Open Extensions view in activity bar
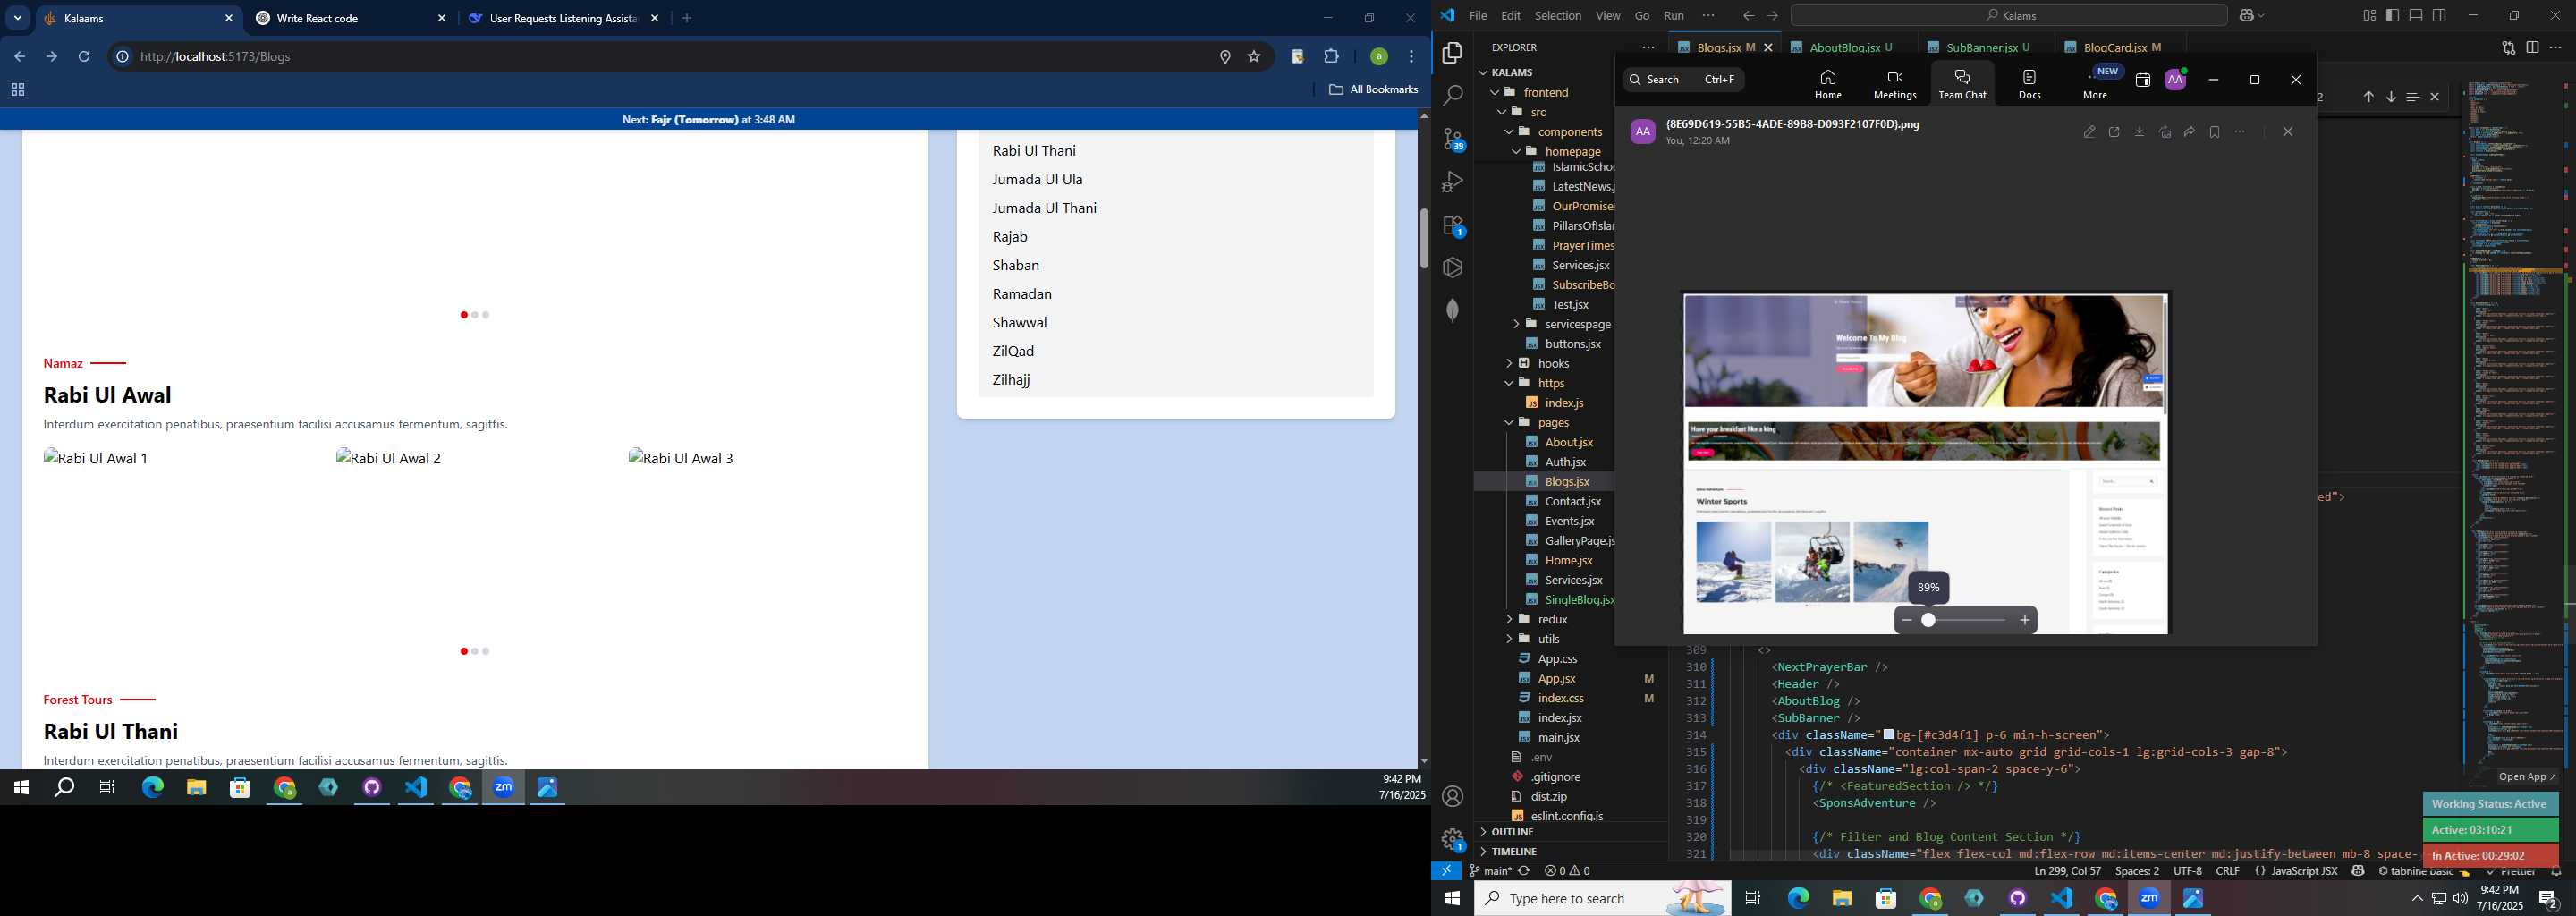 click(x=1452, y=225)
